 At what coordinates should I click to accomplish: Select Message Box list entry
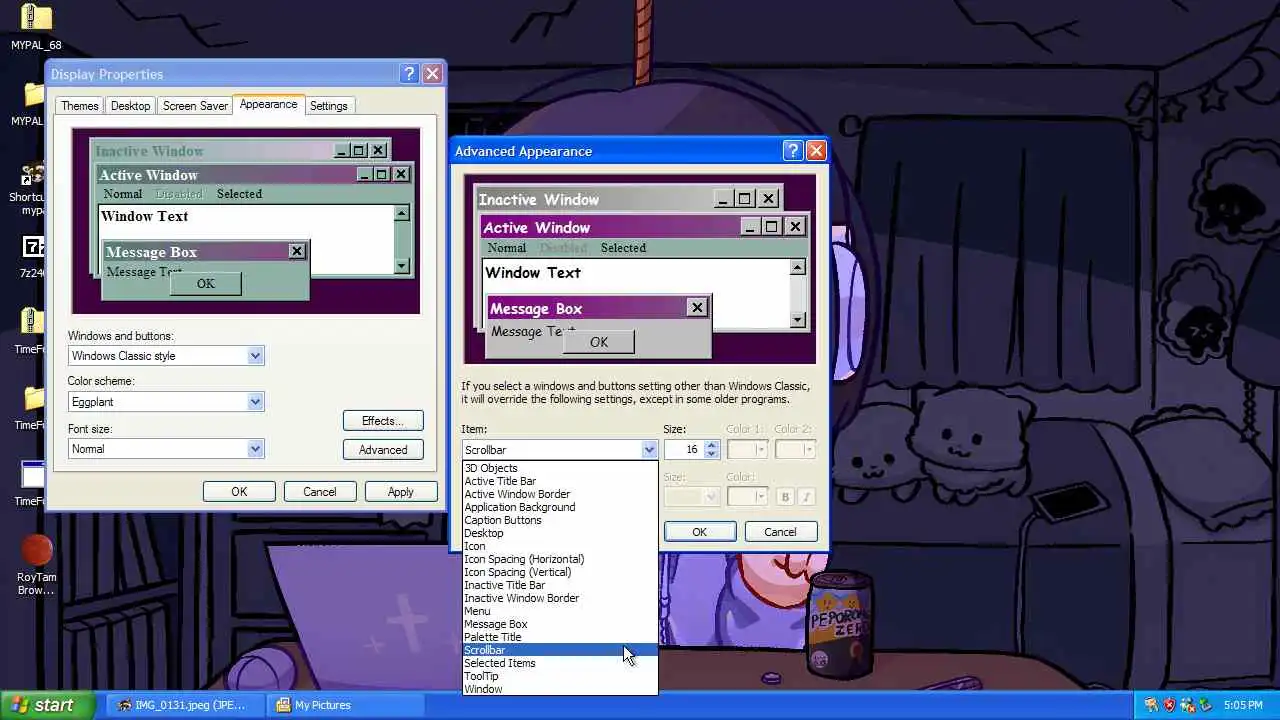[560, 624]
